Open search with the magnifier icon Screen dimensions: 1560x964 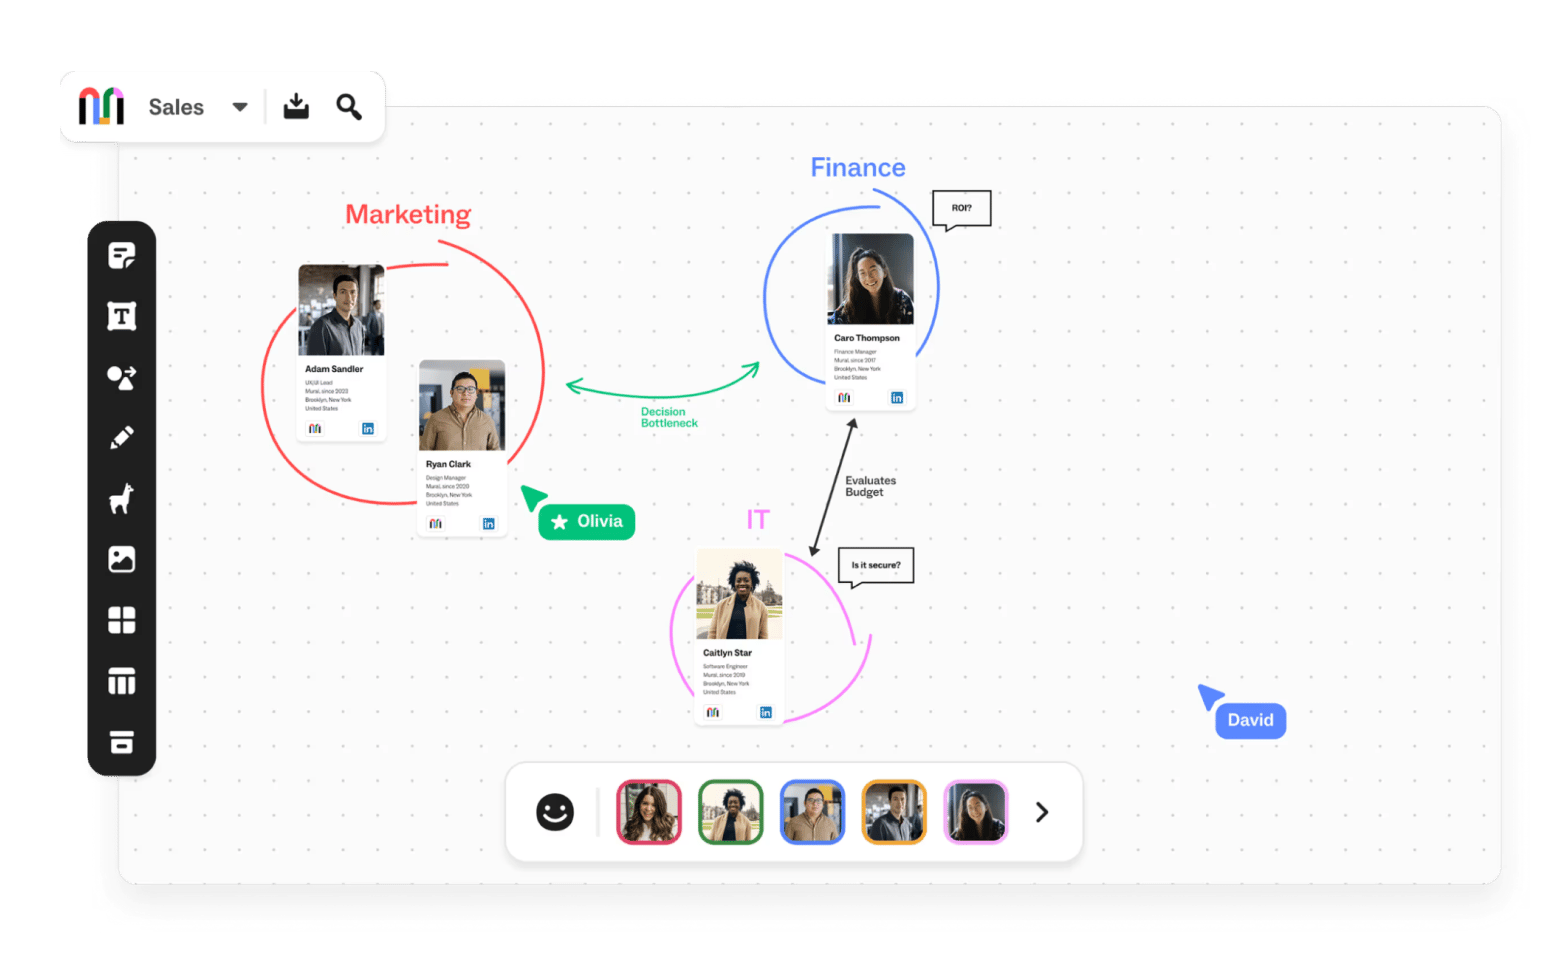[348, 106]
